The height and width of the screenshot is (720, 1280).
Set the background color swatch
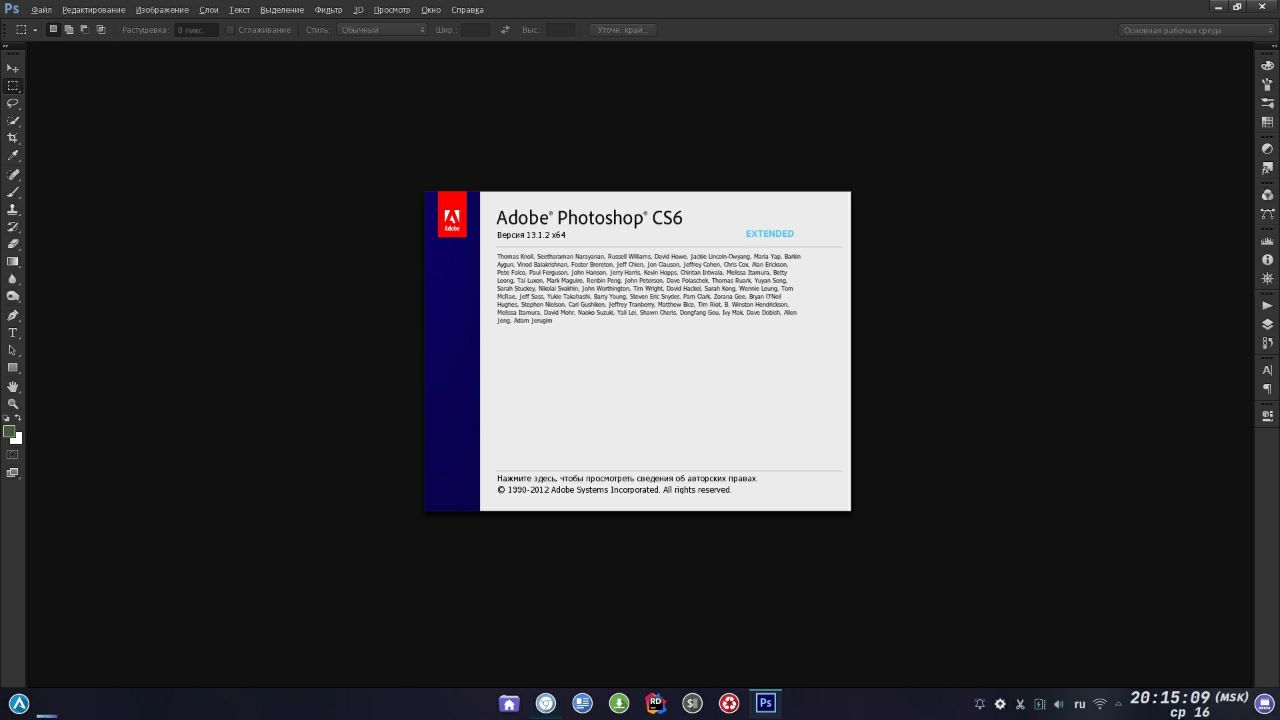click(x=17, y=439)
